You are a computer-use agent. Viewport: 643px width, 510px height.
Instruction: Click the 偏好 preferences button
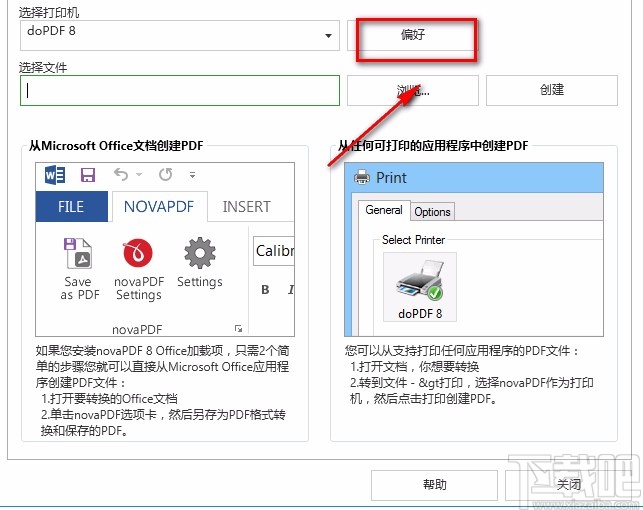point(413,35)
